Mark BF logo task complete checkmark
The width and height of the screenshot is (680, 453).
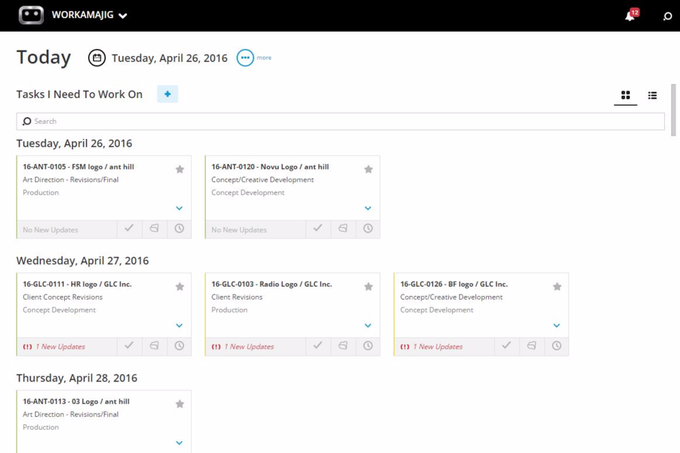click(x=507, y=346)
